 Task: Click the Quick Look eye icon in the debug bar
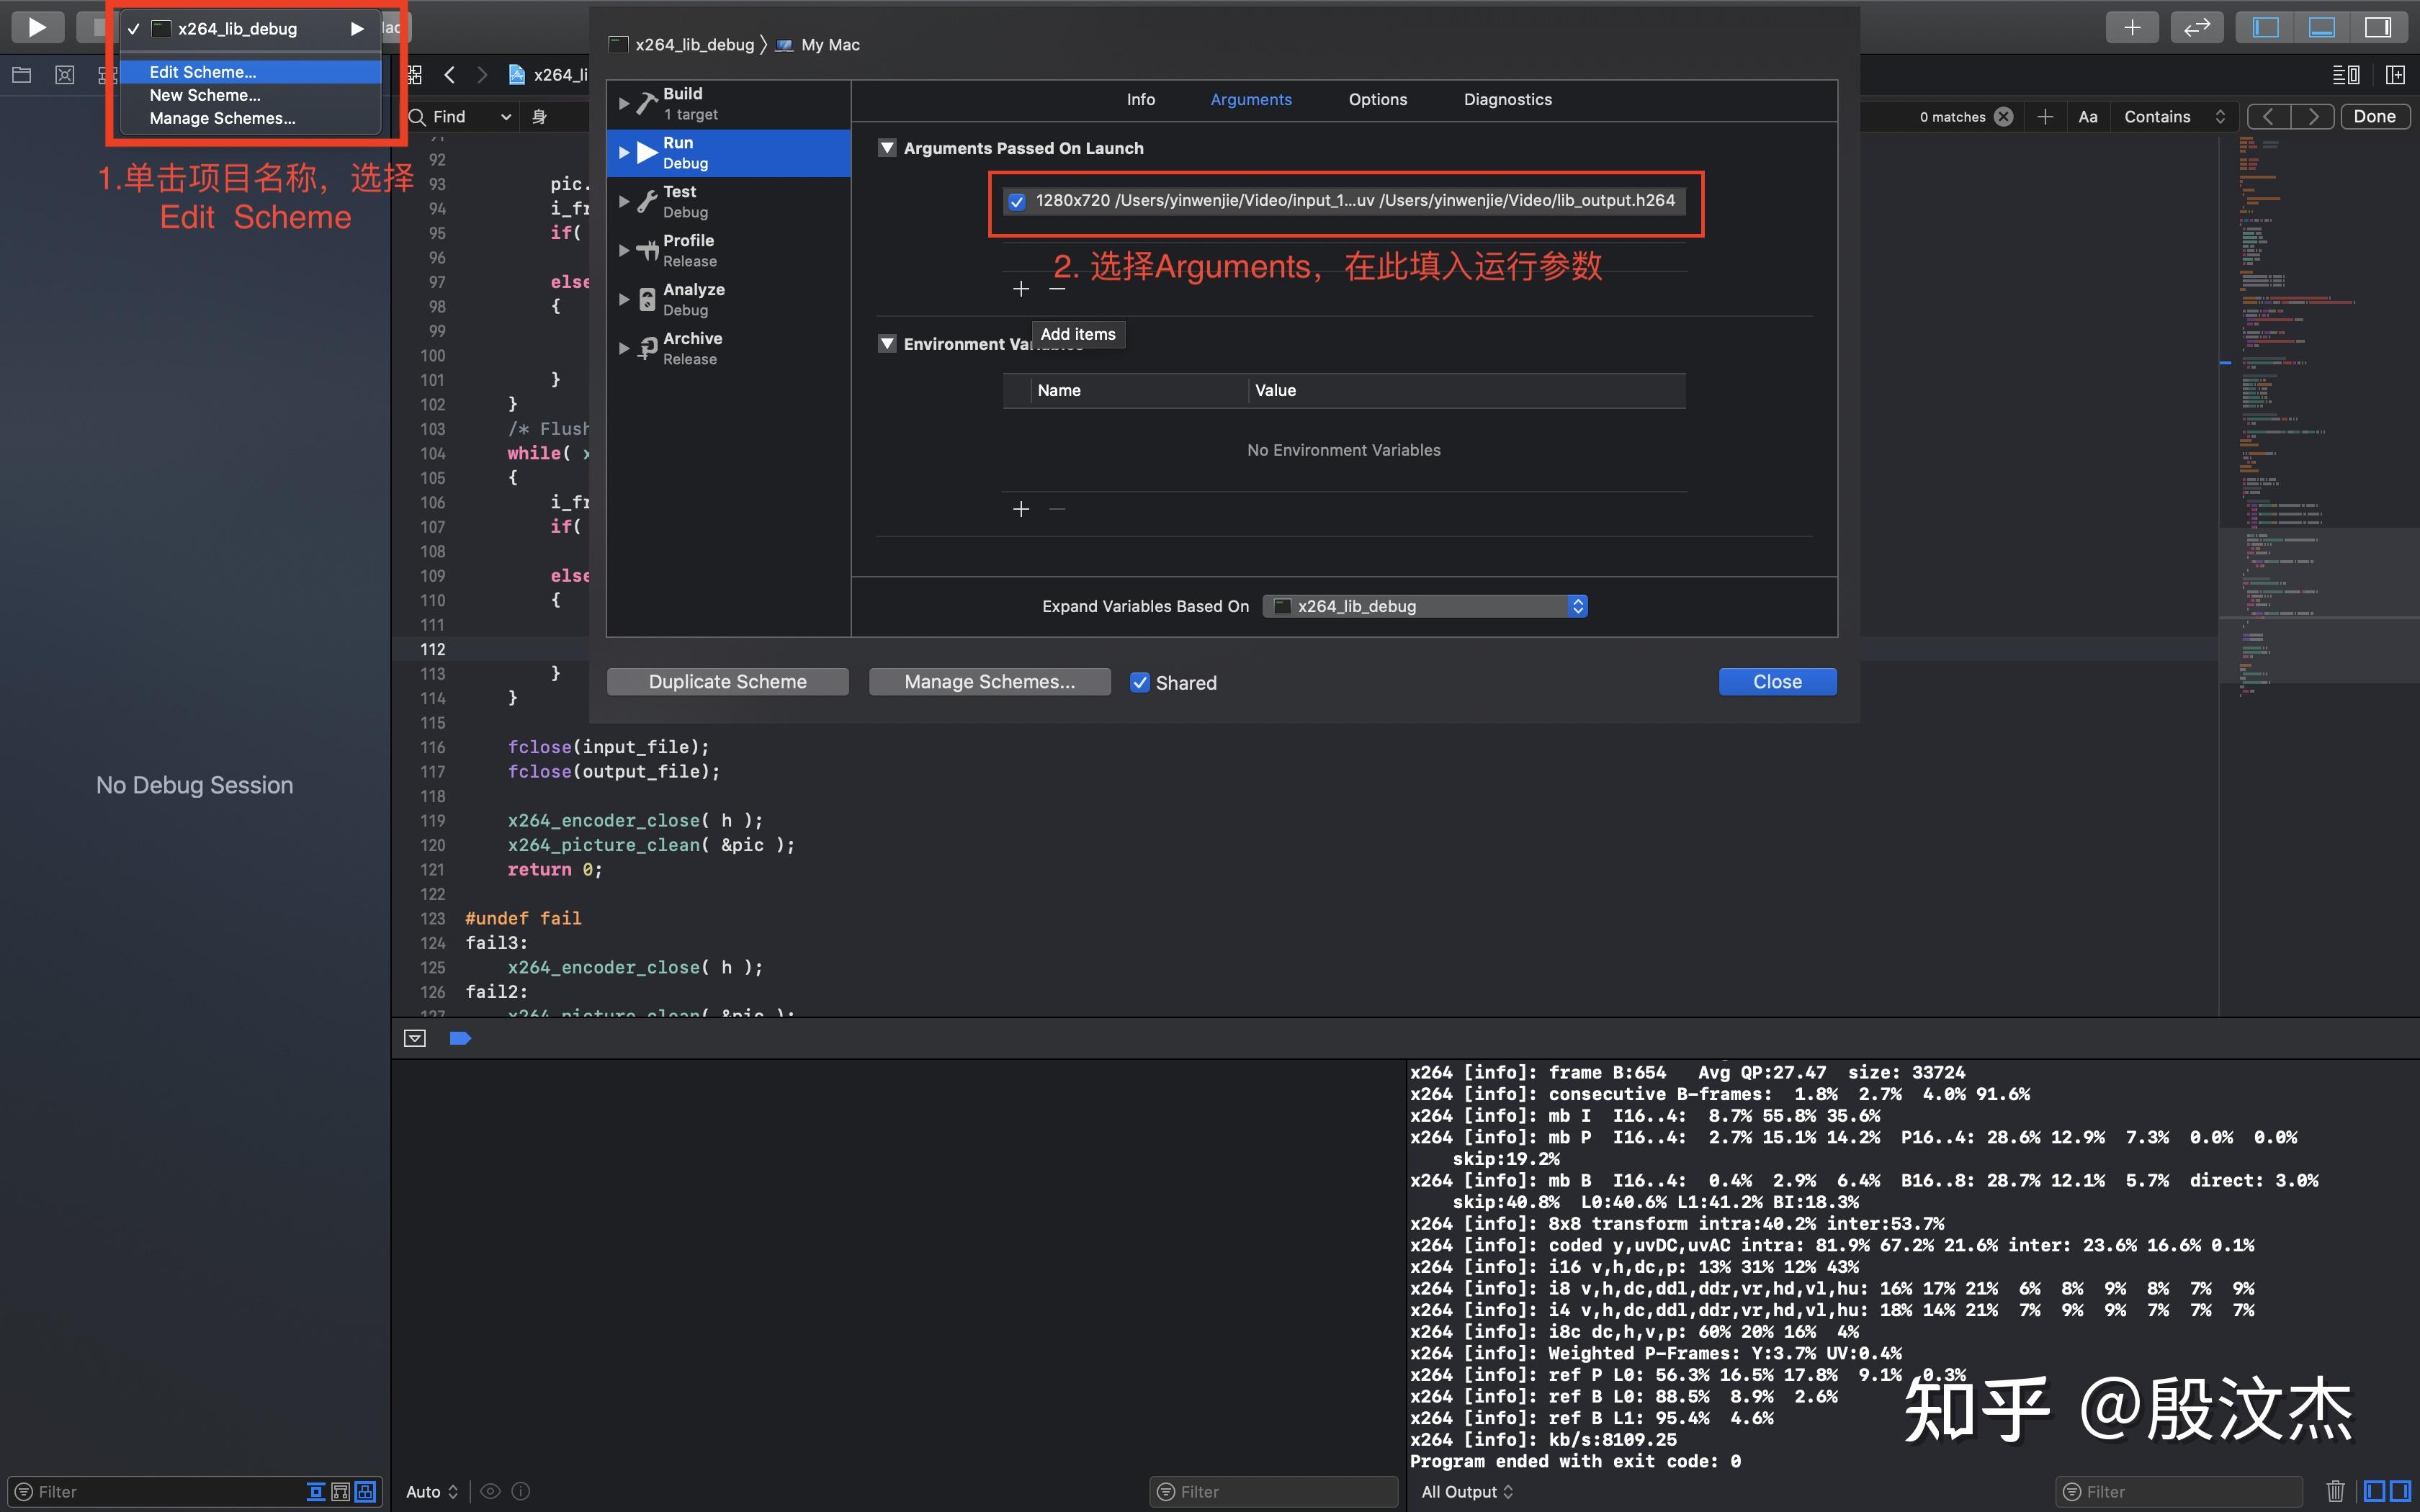tap(490, 1491)
